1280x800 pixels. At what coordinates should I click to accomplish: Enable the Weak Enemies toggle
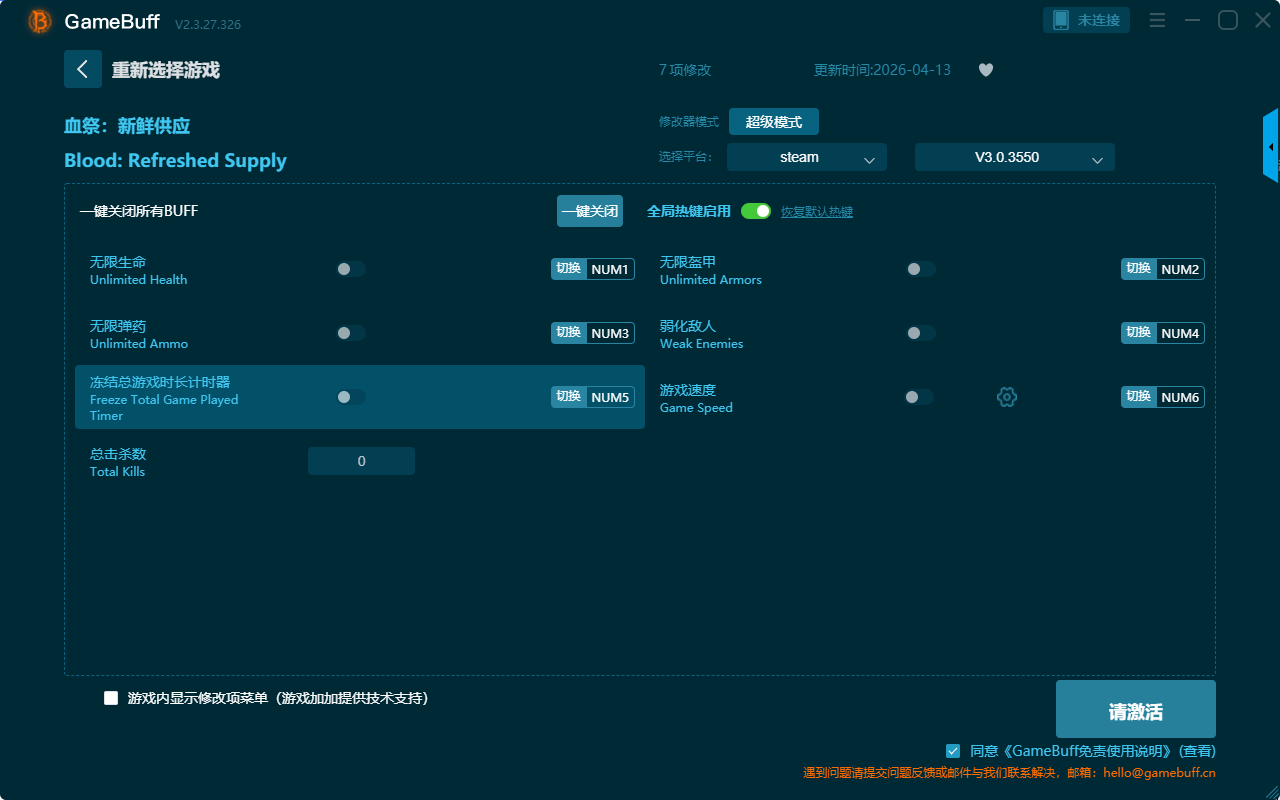click(920, 333)
